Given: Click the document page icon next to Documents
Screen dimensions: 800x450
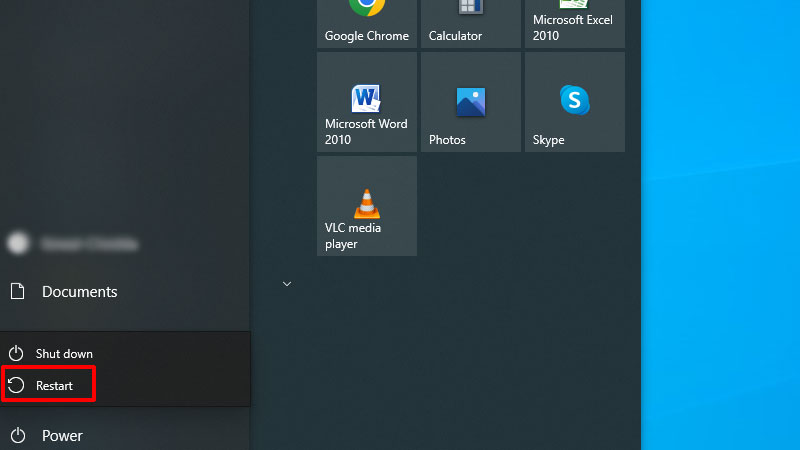Looking at the screenshot, I should pyautogui.click(x=17, y=291).
